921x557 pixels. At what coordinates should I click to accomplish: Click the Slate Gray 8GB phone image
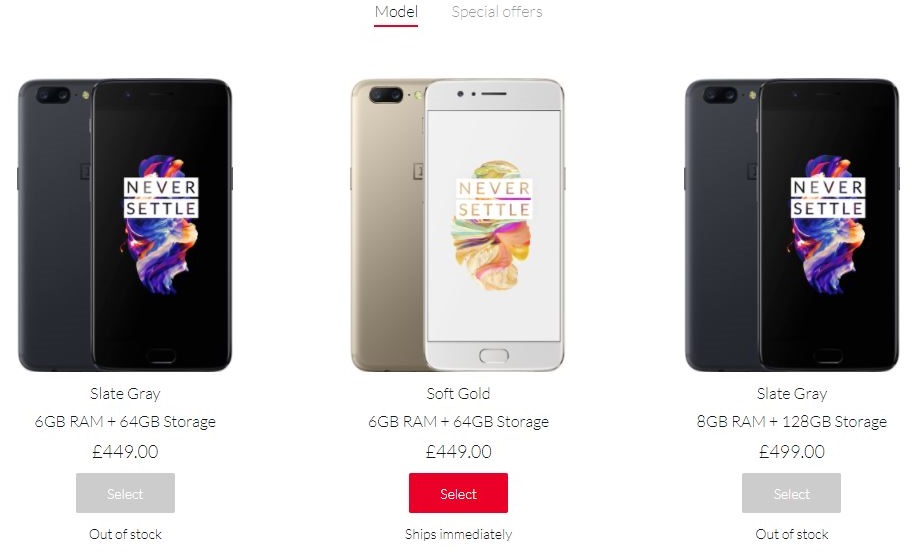[x=792, y=225]
